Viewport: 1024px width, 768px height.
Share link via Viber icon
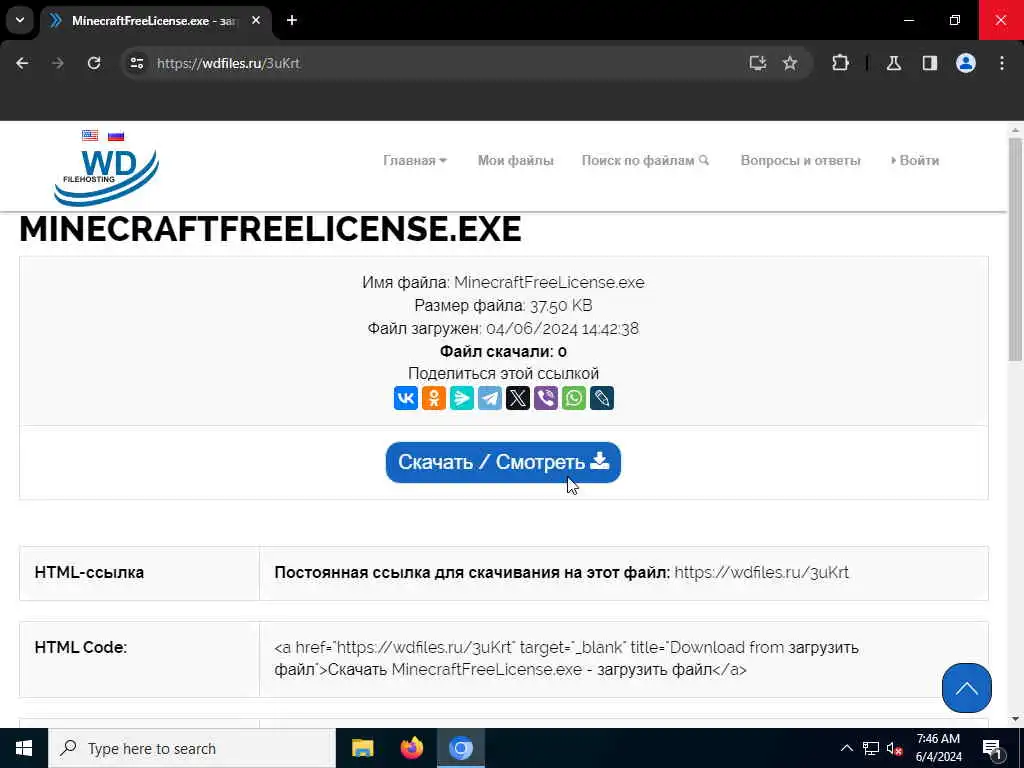point(546,398)
